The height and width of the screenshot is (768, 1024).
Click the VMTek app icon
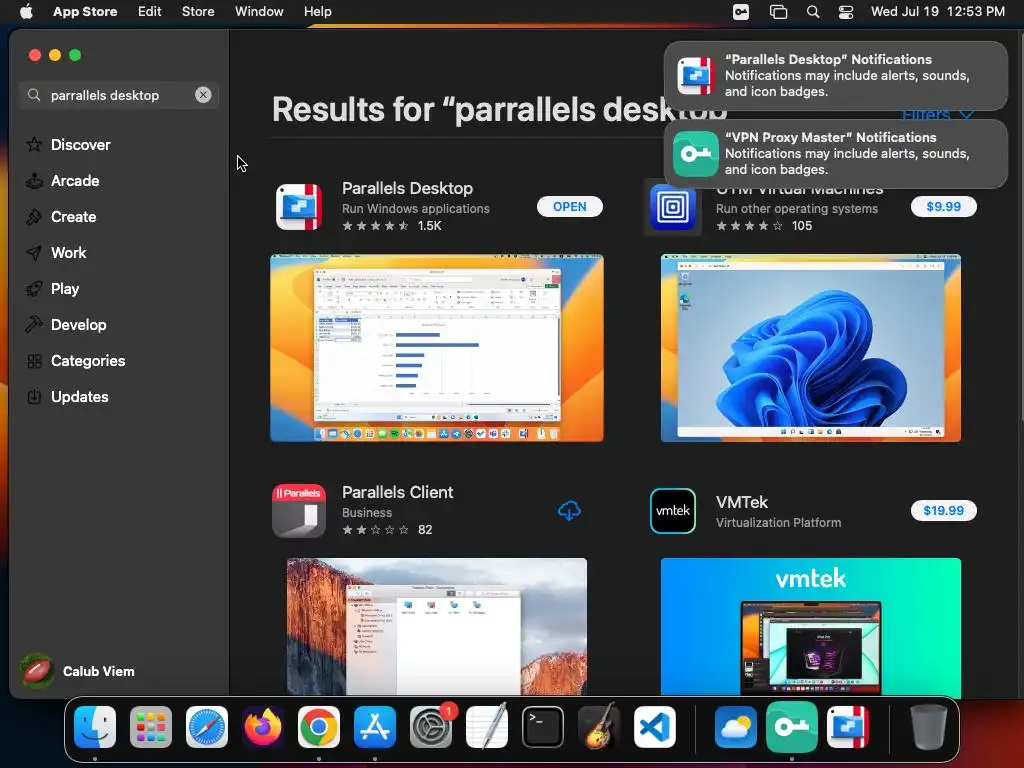673,511
